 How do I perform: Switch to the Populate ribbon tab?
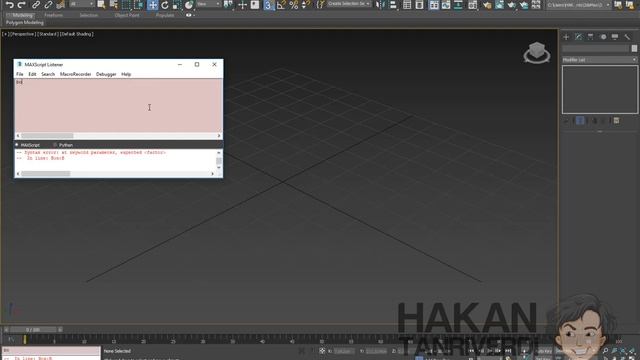point(165,15)
